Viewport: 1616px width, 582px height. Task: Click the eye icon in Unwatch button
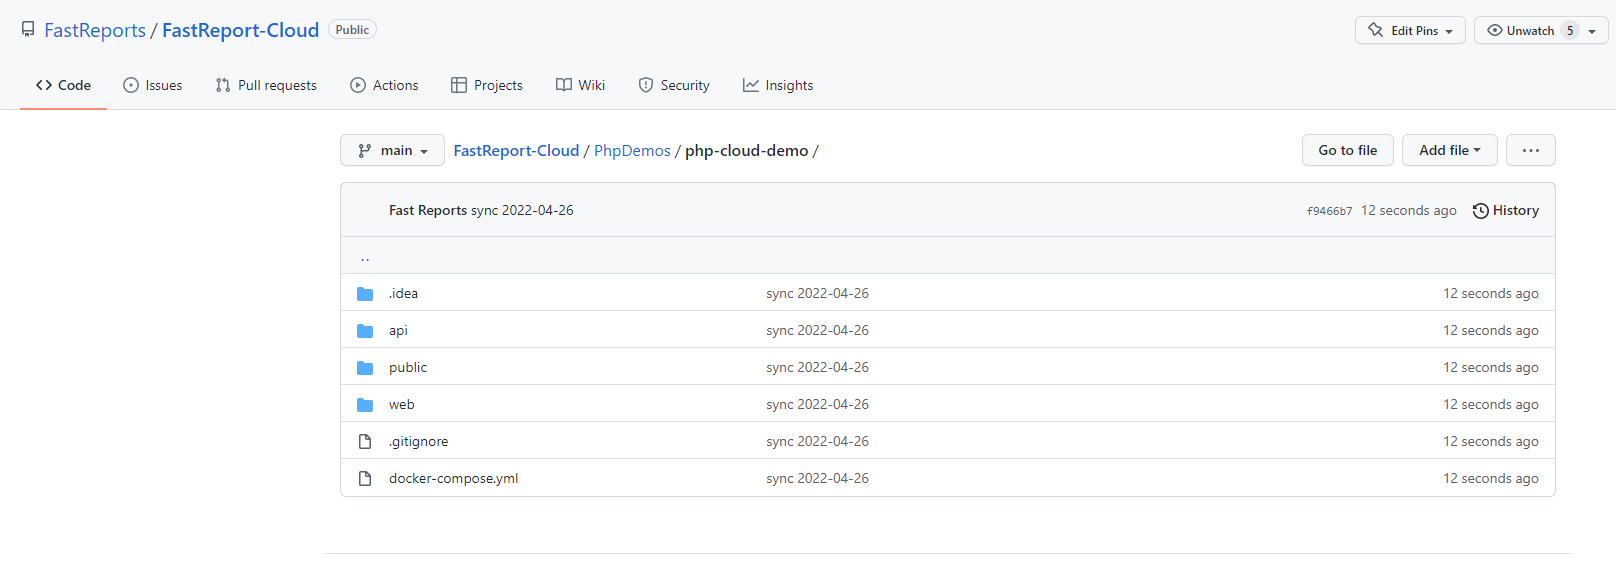[1495, 30]
